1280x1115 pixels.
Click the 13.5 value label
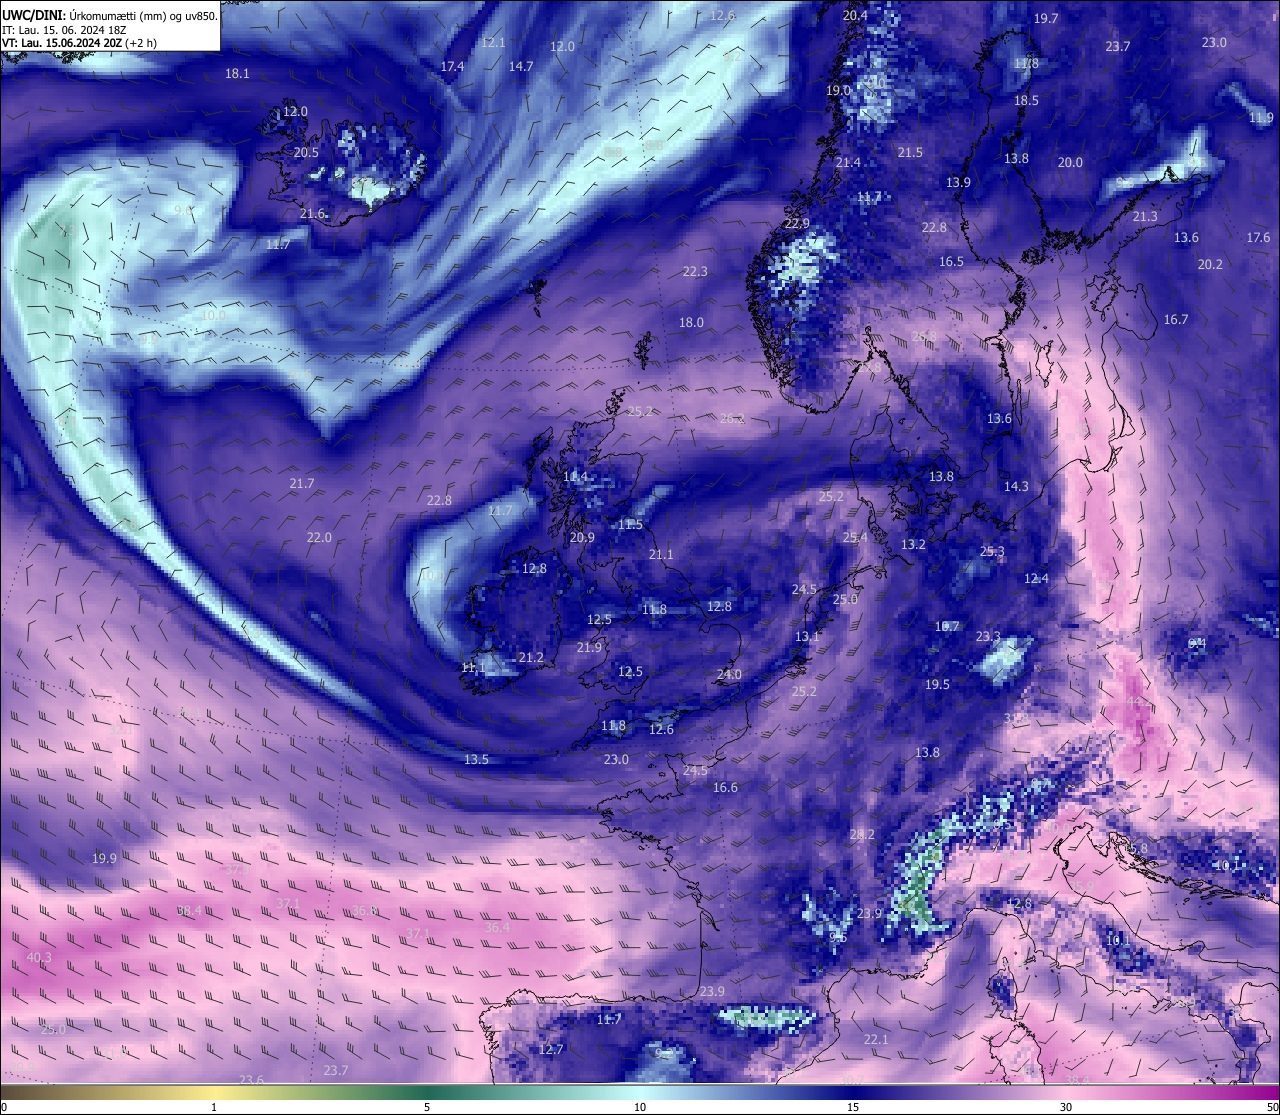(x=476, y=760)
